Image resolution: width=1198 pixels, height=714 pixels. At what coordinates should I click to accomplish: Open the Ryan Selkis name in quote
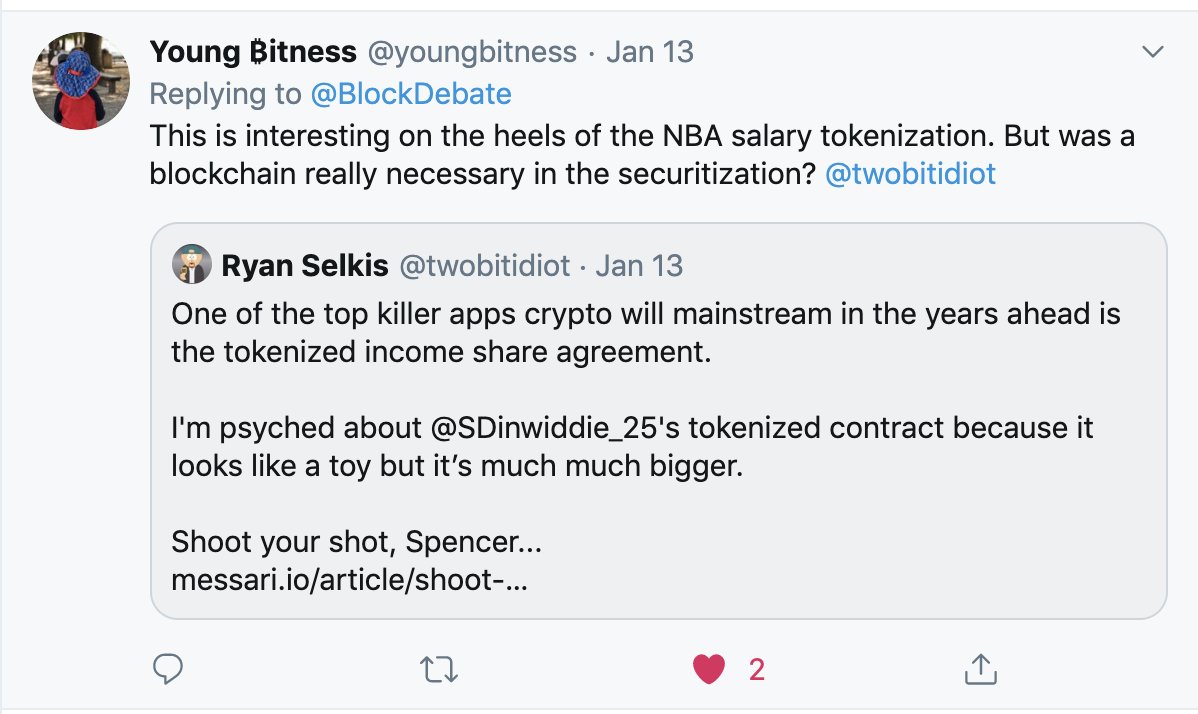(x=304, y=266)
